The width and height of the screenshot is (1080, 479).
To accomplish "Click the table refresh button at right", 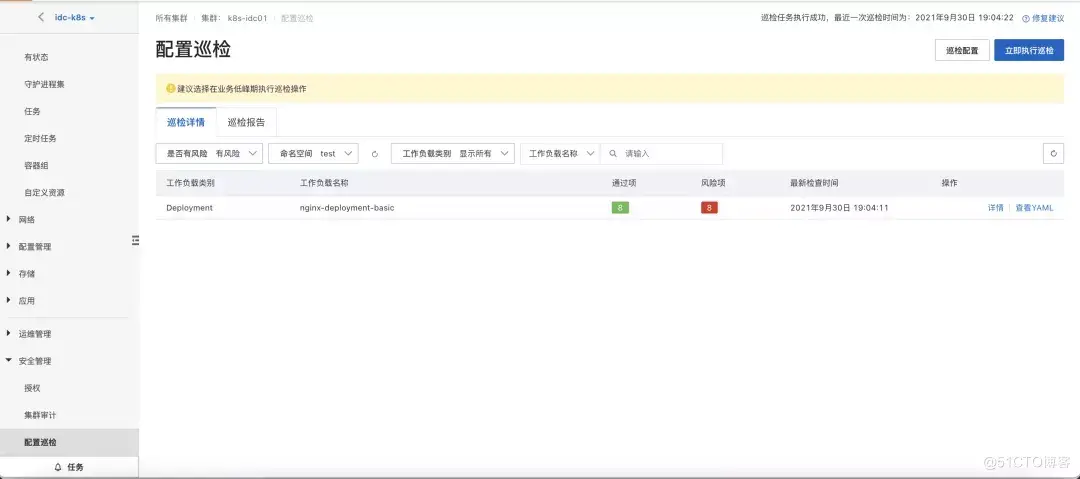I will point(1053,154).
